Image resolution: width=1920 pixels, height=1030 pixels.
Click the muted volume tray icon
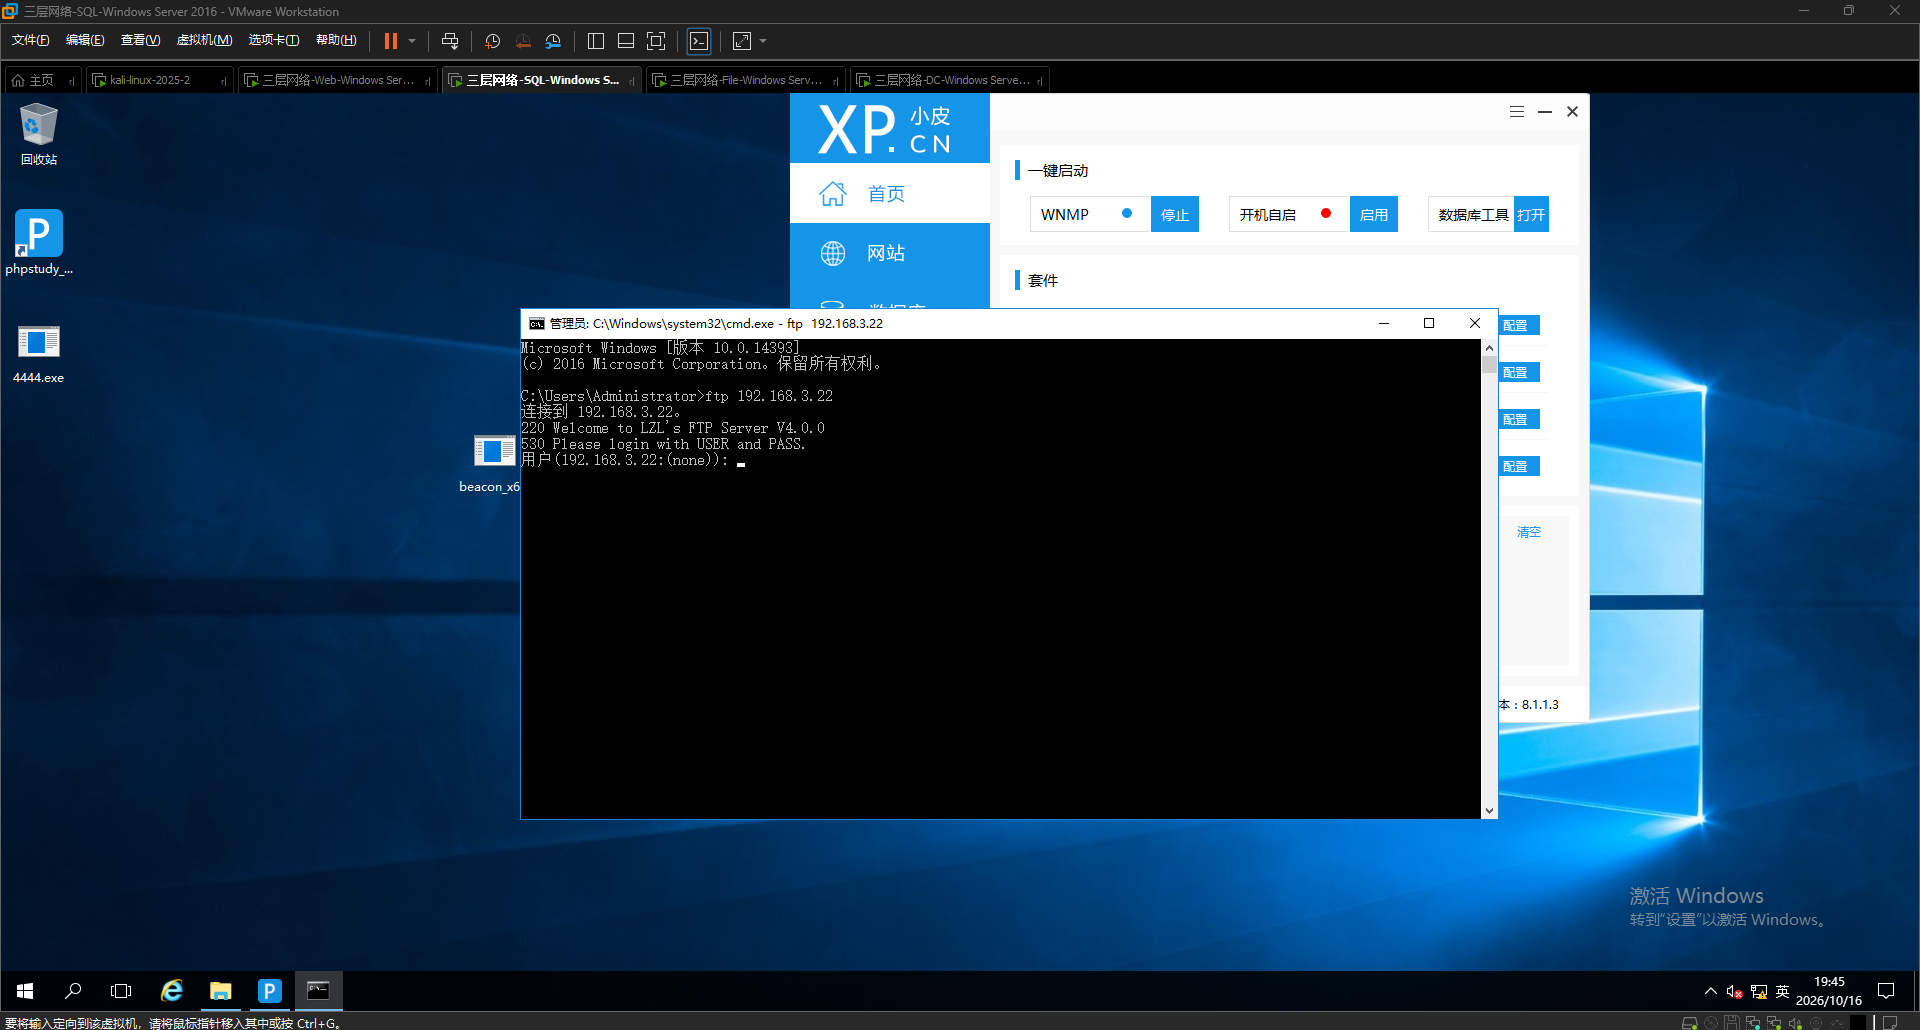click(x=1735, y=992)
